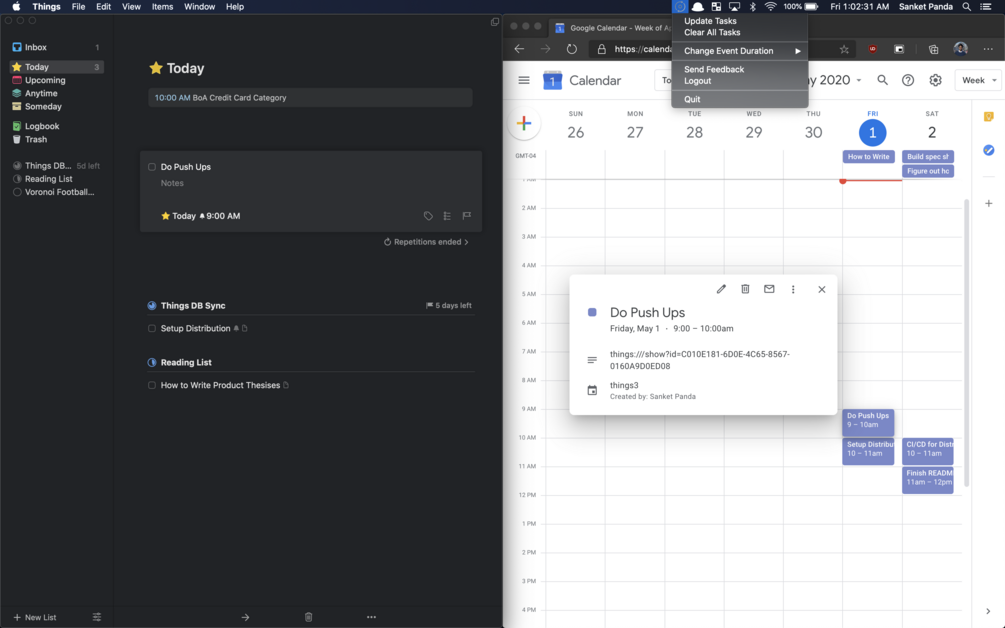Screen dimensions: 1005x628
Task: Check off the Setup Distribution to-do
Action: click(x=152, y=329)
